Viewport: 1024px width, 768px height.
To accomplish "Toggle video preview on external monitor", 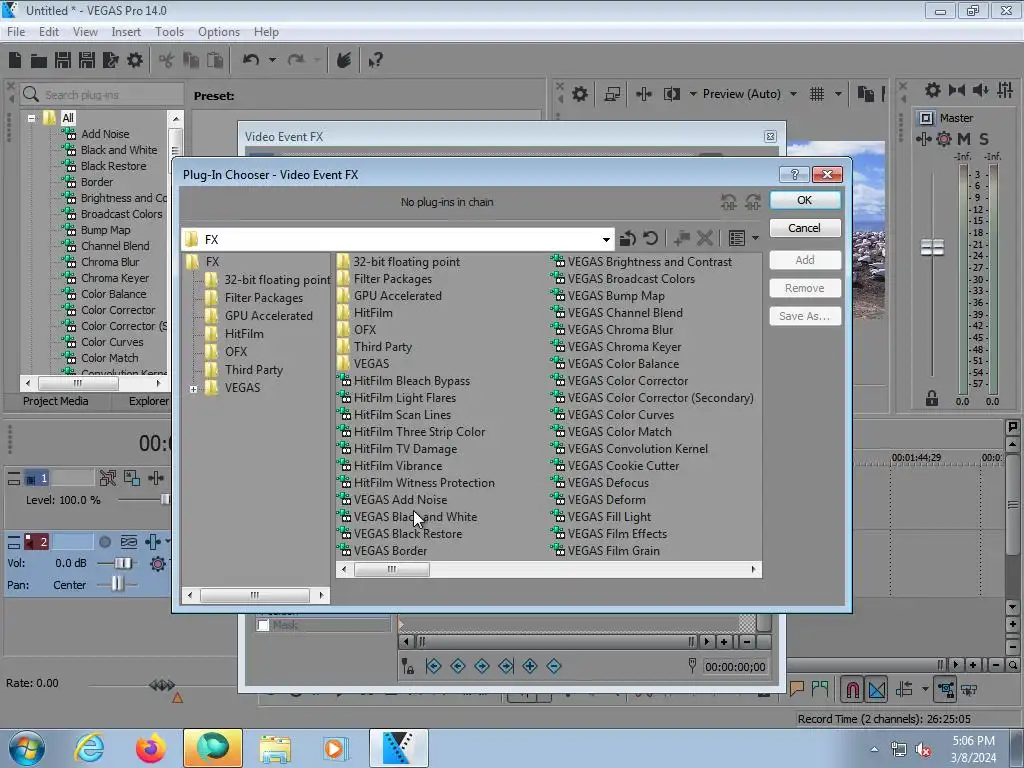I will [x=612, y=94].
